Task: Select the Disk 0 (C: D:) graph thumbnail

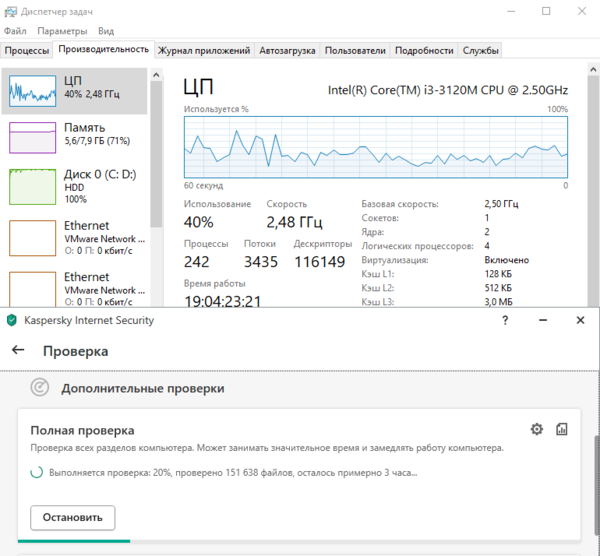Action: tap(32, 186)
